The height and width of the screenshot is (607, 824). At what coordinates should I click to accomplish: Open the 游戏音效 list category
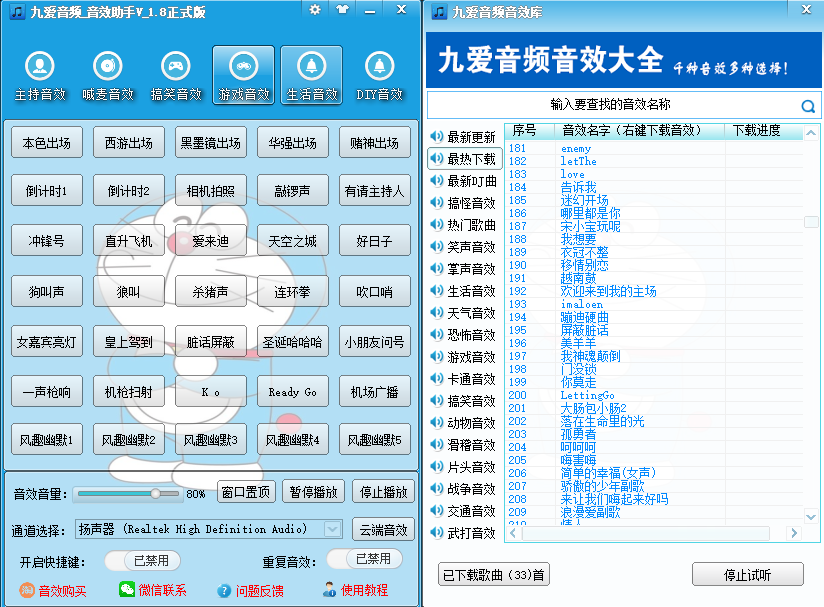(465, 357)
